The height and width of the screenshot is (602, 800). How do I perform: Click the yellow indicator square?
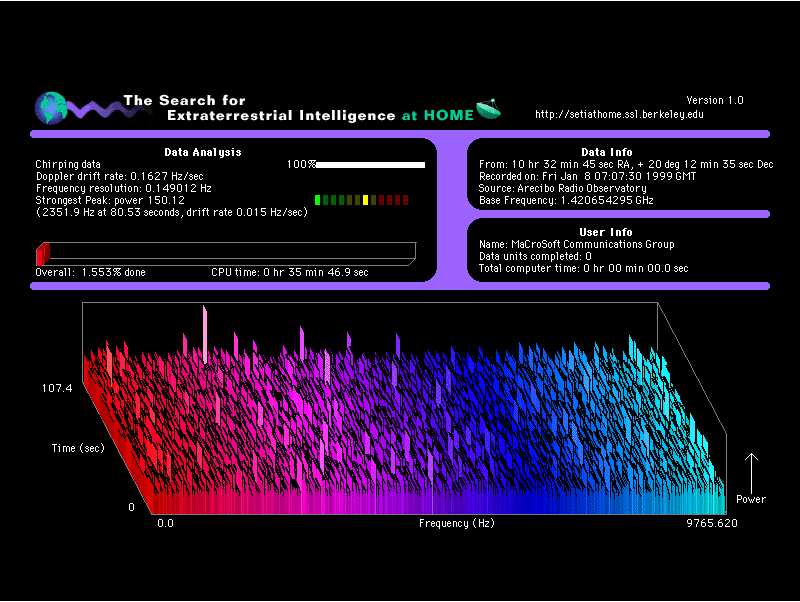click(x=365, y=200)
